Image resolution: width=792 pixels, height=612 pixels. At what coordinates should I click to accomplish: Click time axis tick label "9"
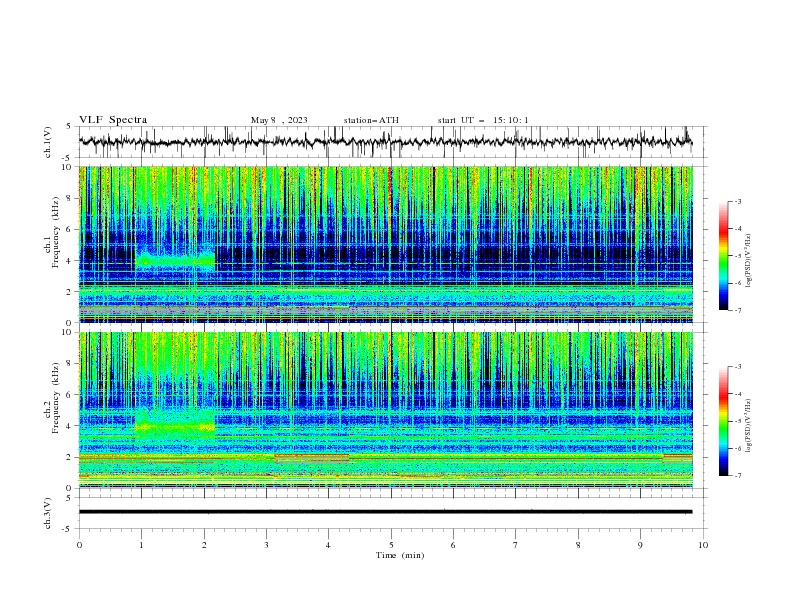point(640,545)
